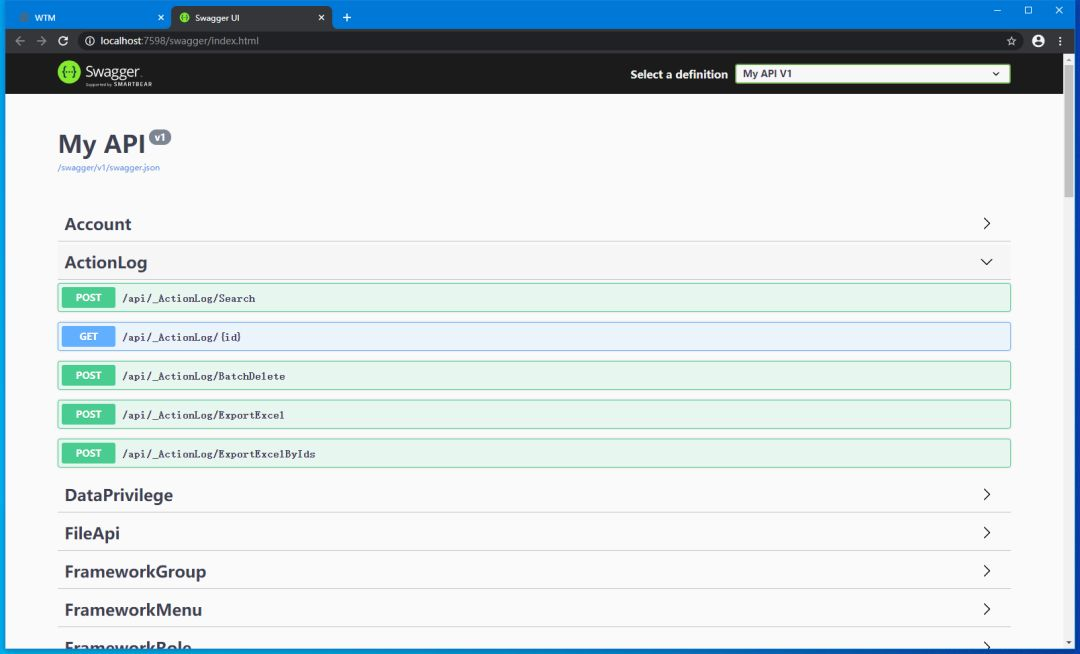1080x654 pixels.
Task: Open a new browser tab
Action: [346, 18]
